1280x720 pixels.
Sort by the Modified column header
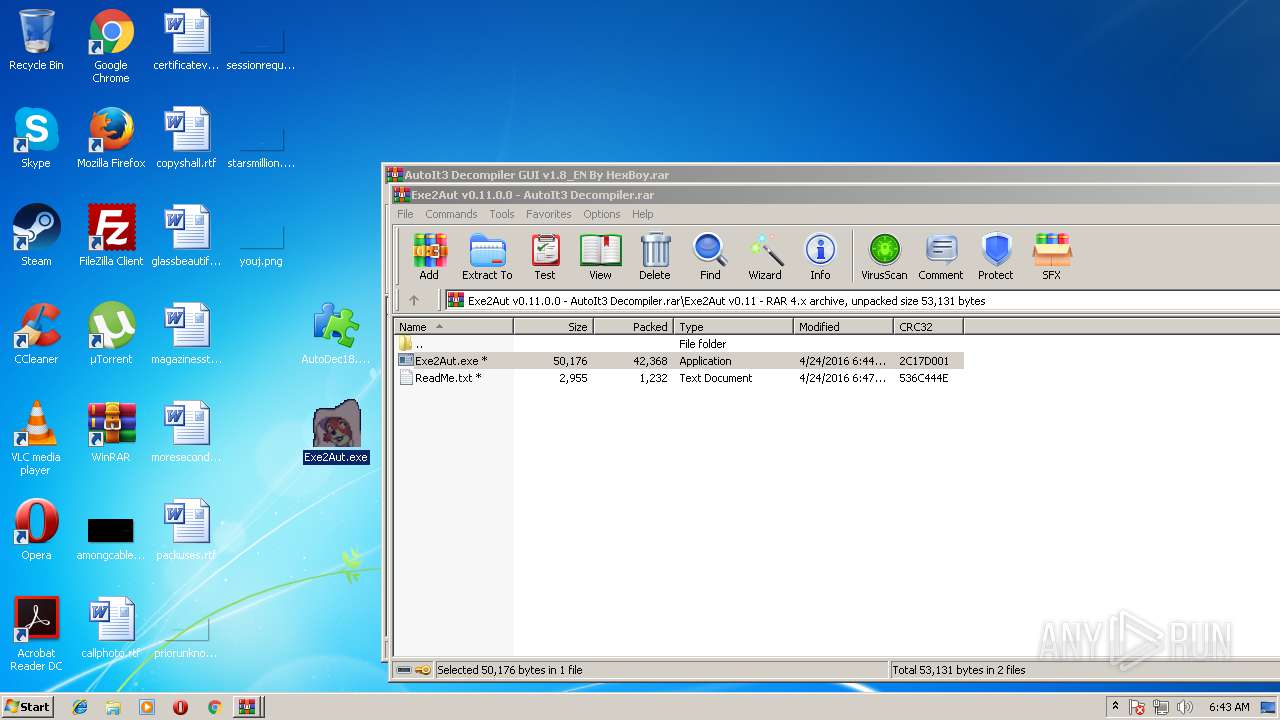point(844,327)
